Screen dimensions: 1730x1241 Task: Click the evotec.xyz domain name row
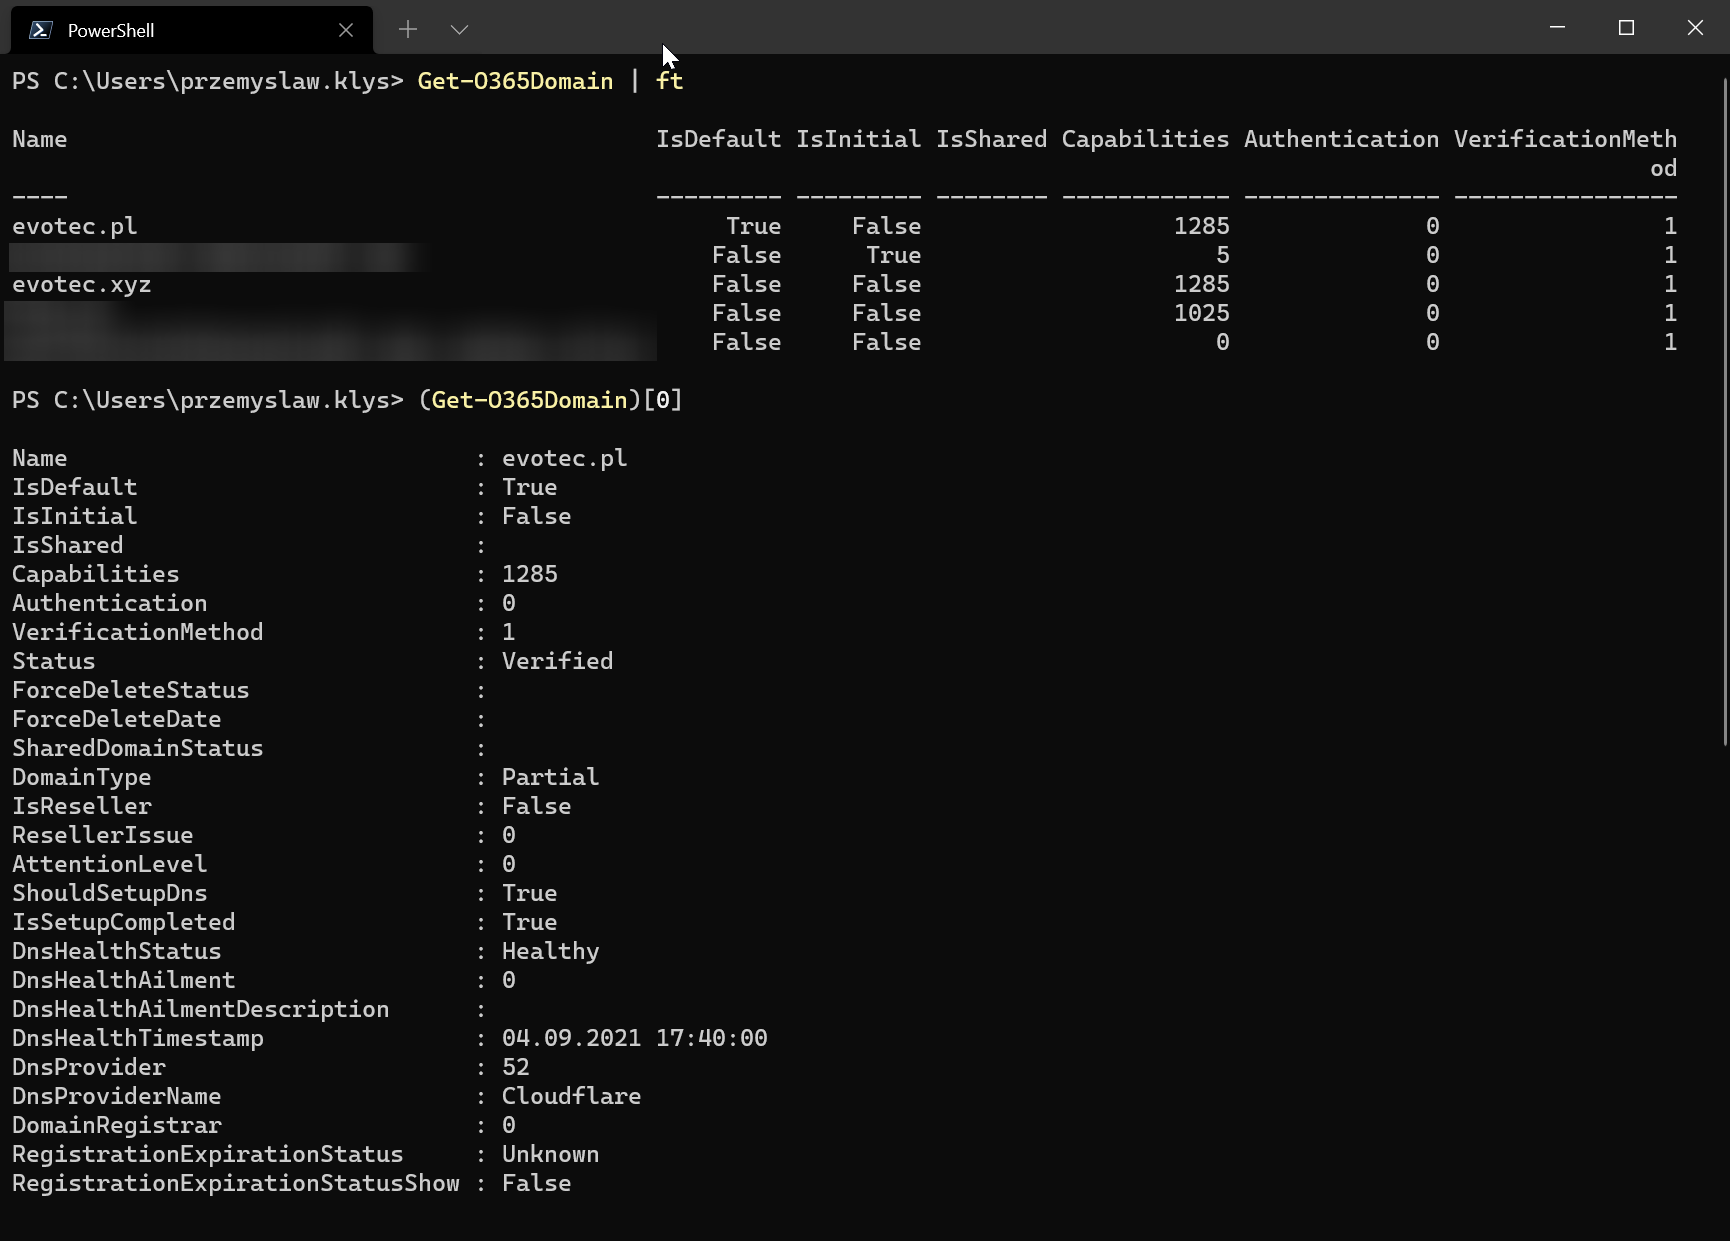(82, 284)
